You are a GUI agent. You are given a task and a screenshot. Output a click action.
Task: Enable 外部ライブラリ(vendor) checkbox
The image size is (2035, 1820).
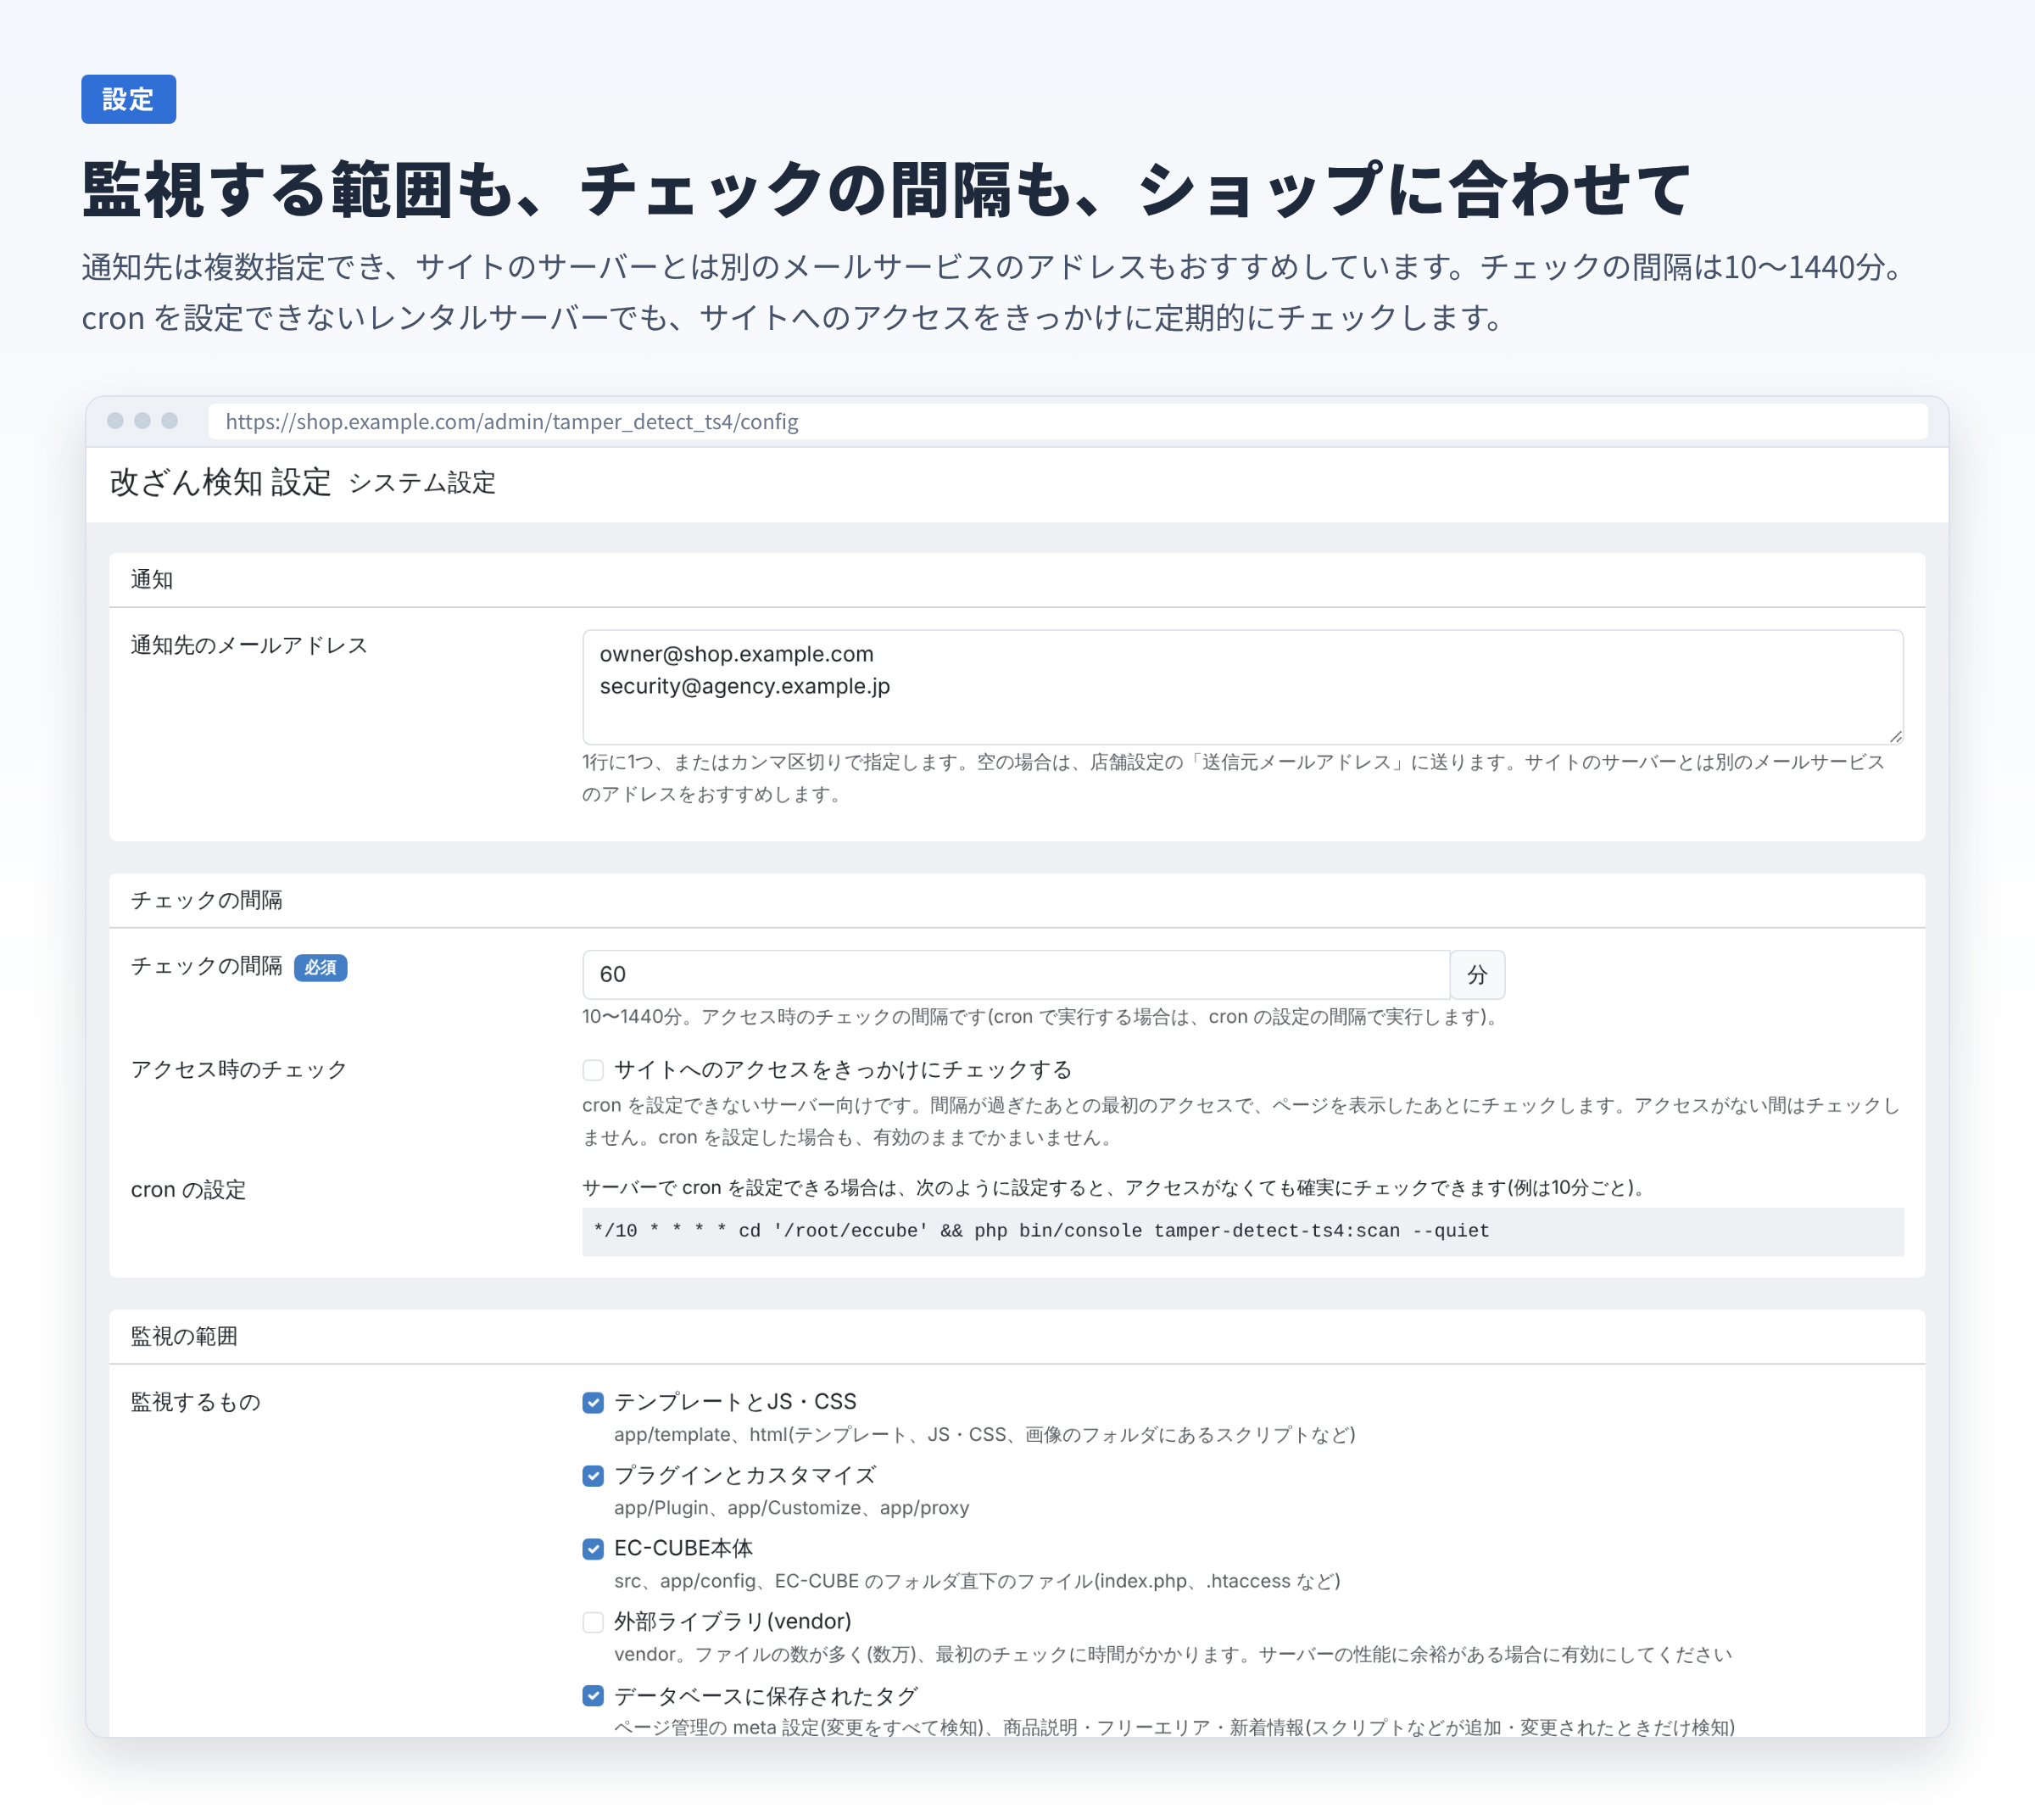coord(593,1621)
